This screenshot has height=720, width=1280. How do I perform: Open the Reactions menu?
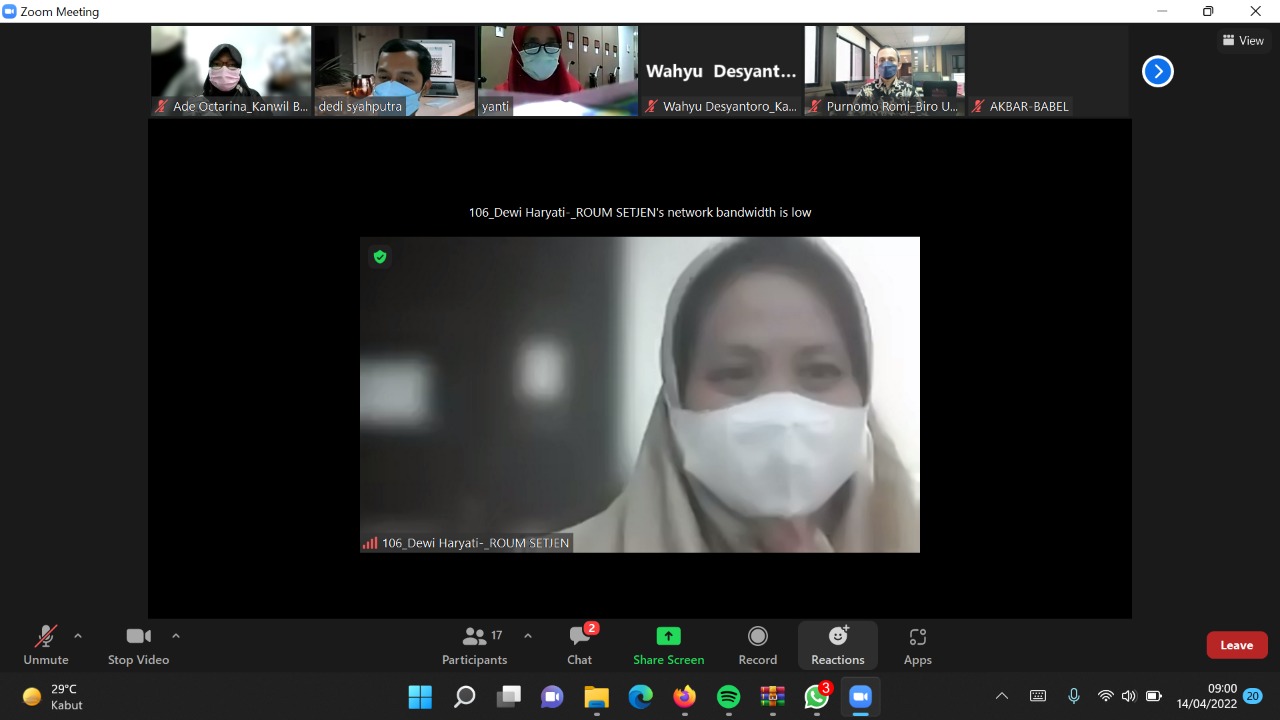coord(838,645)
